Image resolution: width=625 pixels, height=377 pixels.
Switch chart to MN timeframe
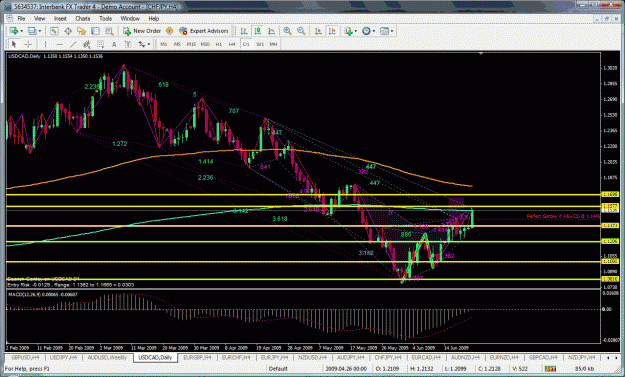[x=273, y=44]
